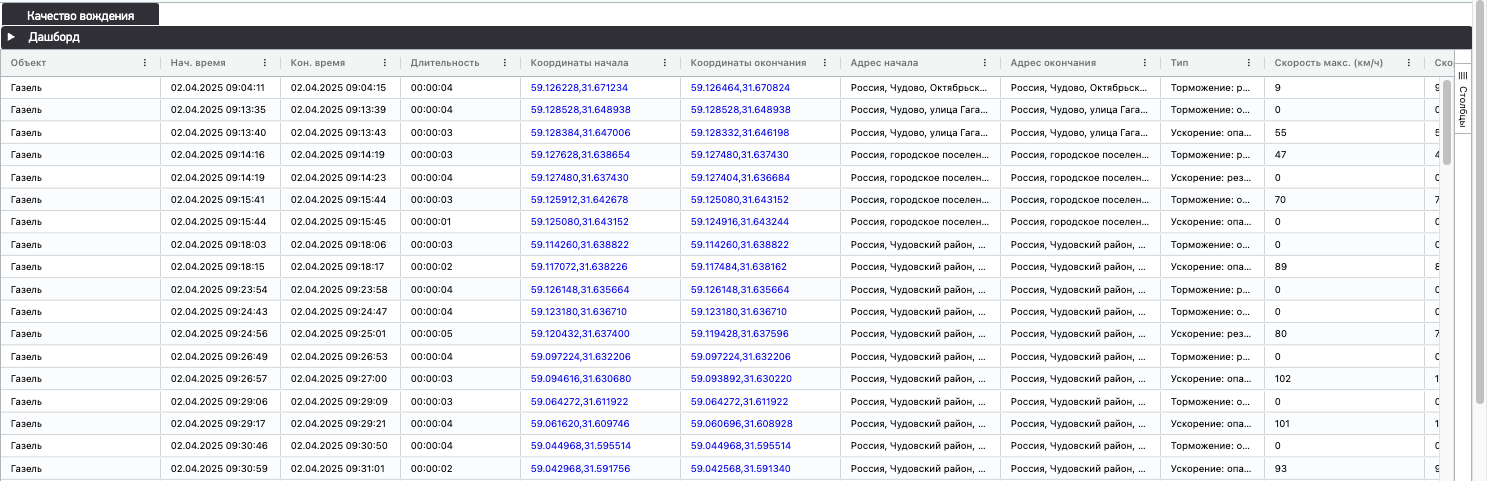Open column menu for Тип header

(x=1250, y=63)
